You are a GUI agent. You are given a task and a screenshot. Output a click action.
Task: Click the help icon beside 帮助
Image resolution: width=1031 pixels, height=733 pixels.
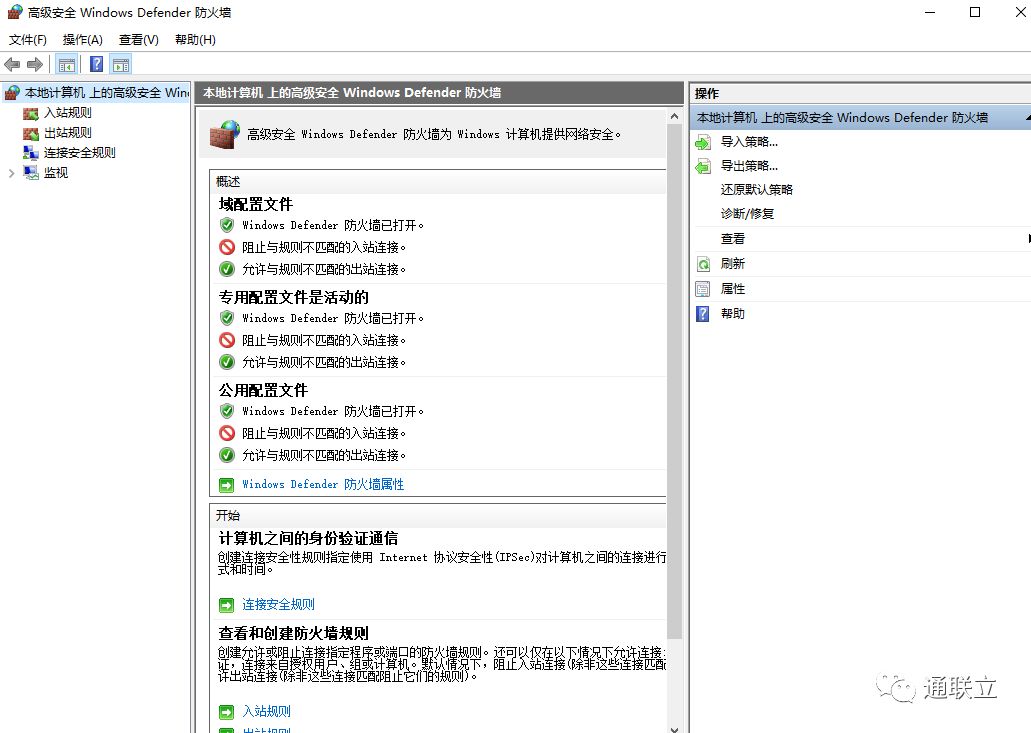point(703,314)
